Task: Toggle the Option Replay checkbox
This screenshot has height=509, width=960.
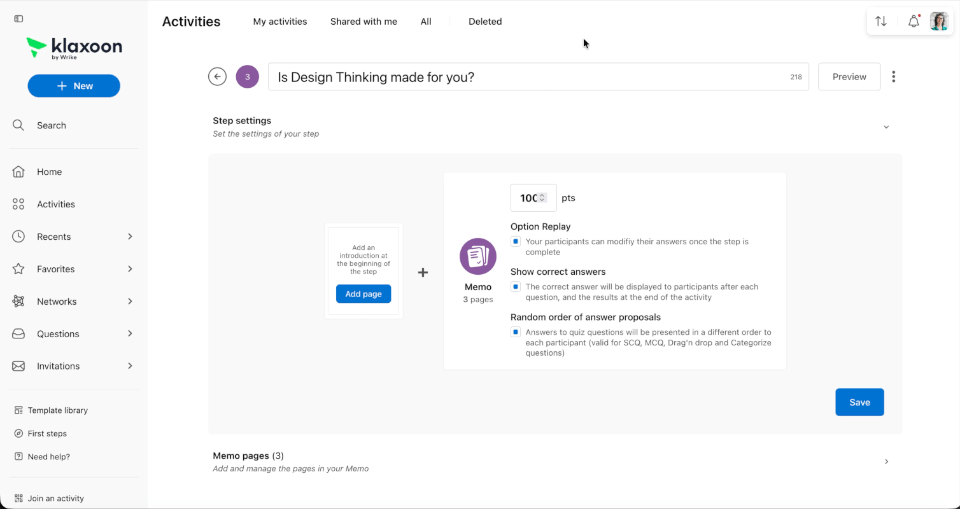Action: (x=516, y=241)
